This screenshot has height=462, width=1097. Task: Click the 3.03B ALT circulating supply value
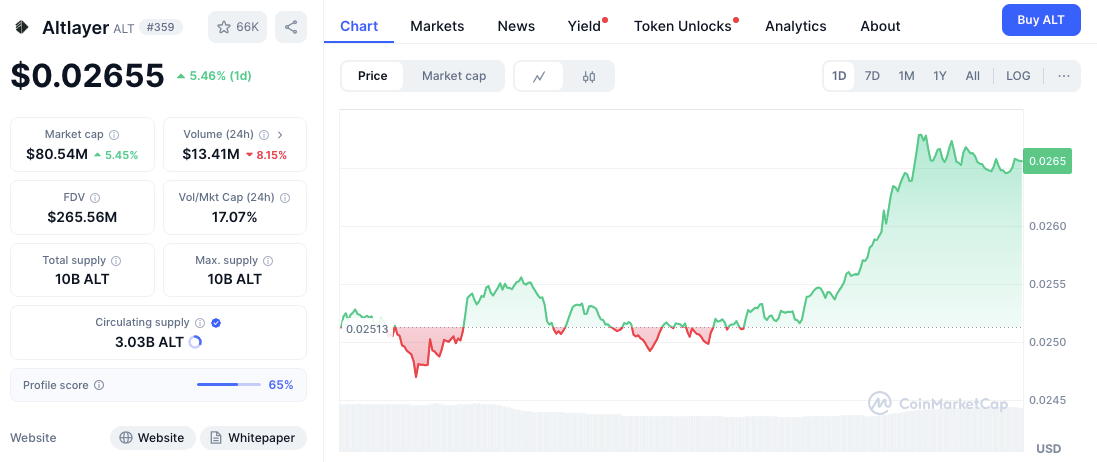click(x=149, y=342)
